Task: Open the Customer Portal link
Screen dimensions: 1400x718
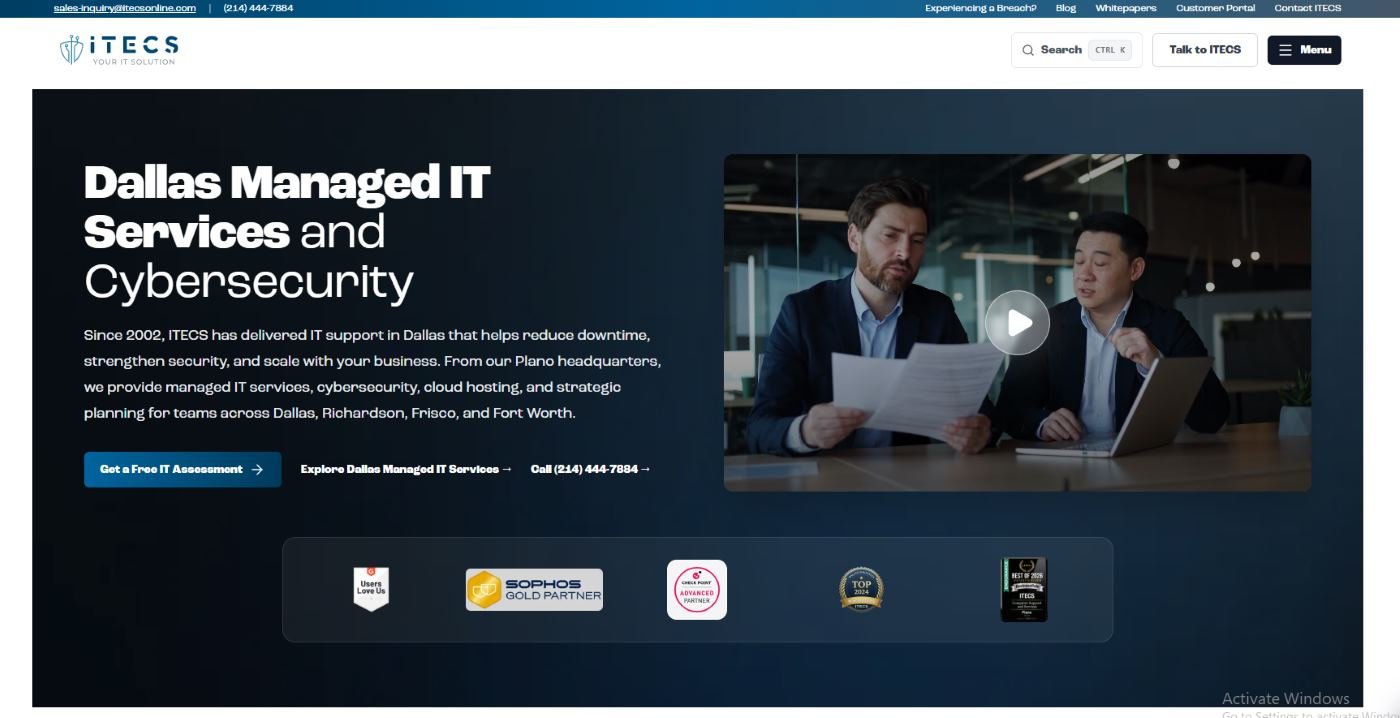Action: tap(1215, 8)
